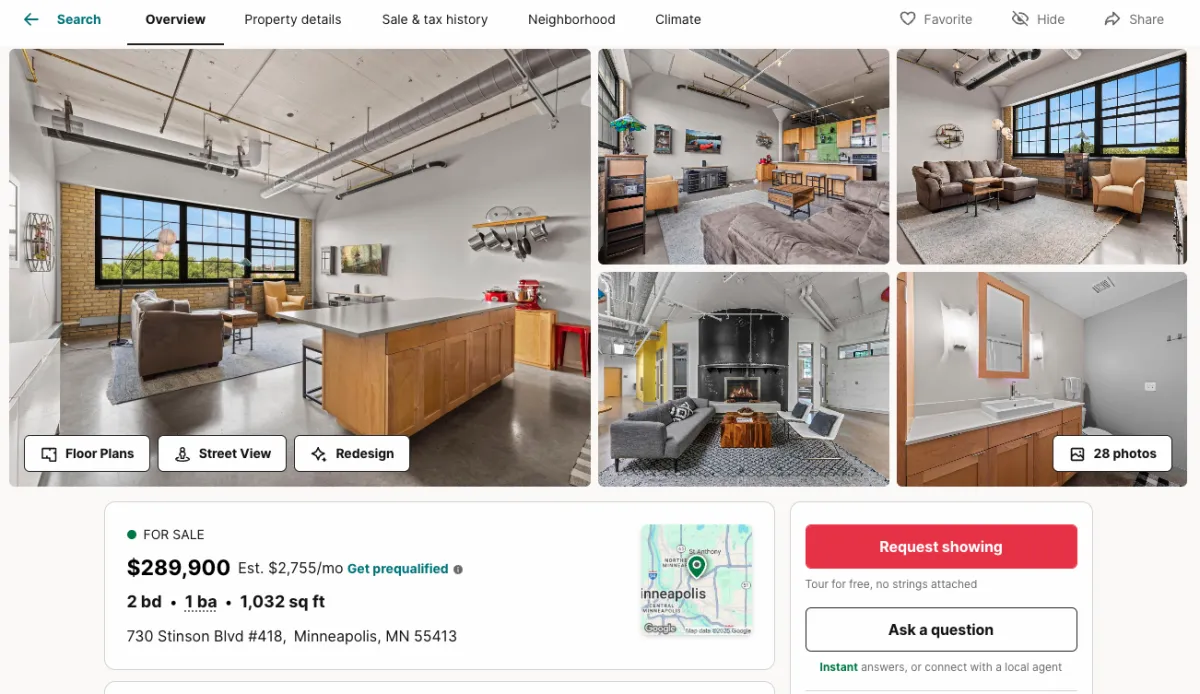Favorite this listing with the heart icon
The width and height of the screenshot is (1200, 694).
coord(908,19)
